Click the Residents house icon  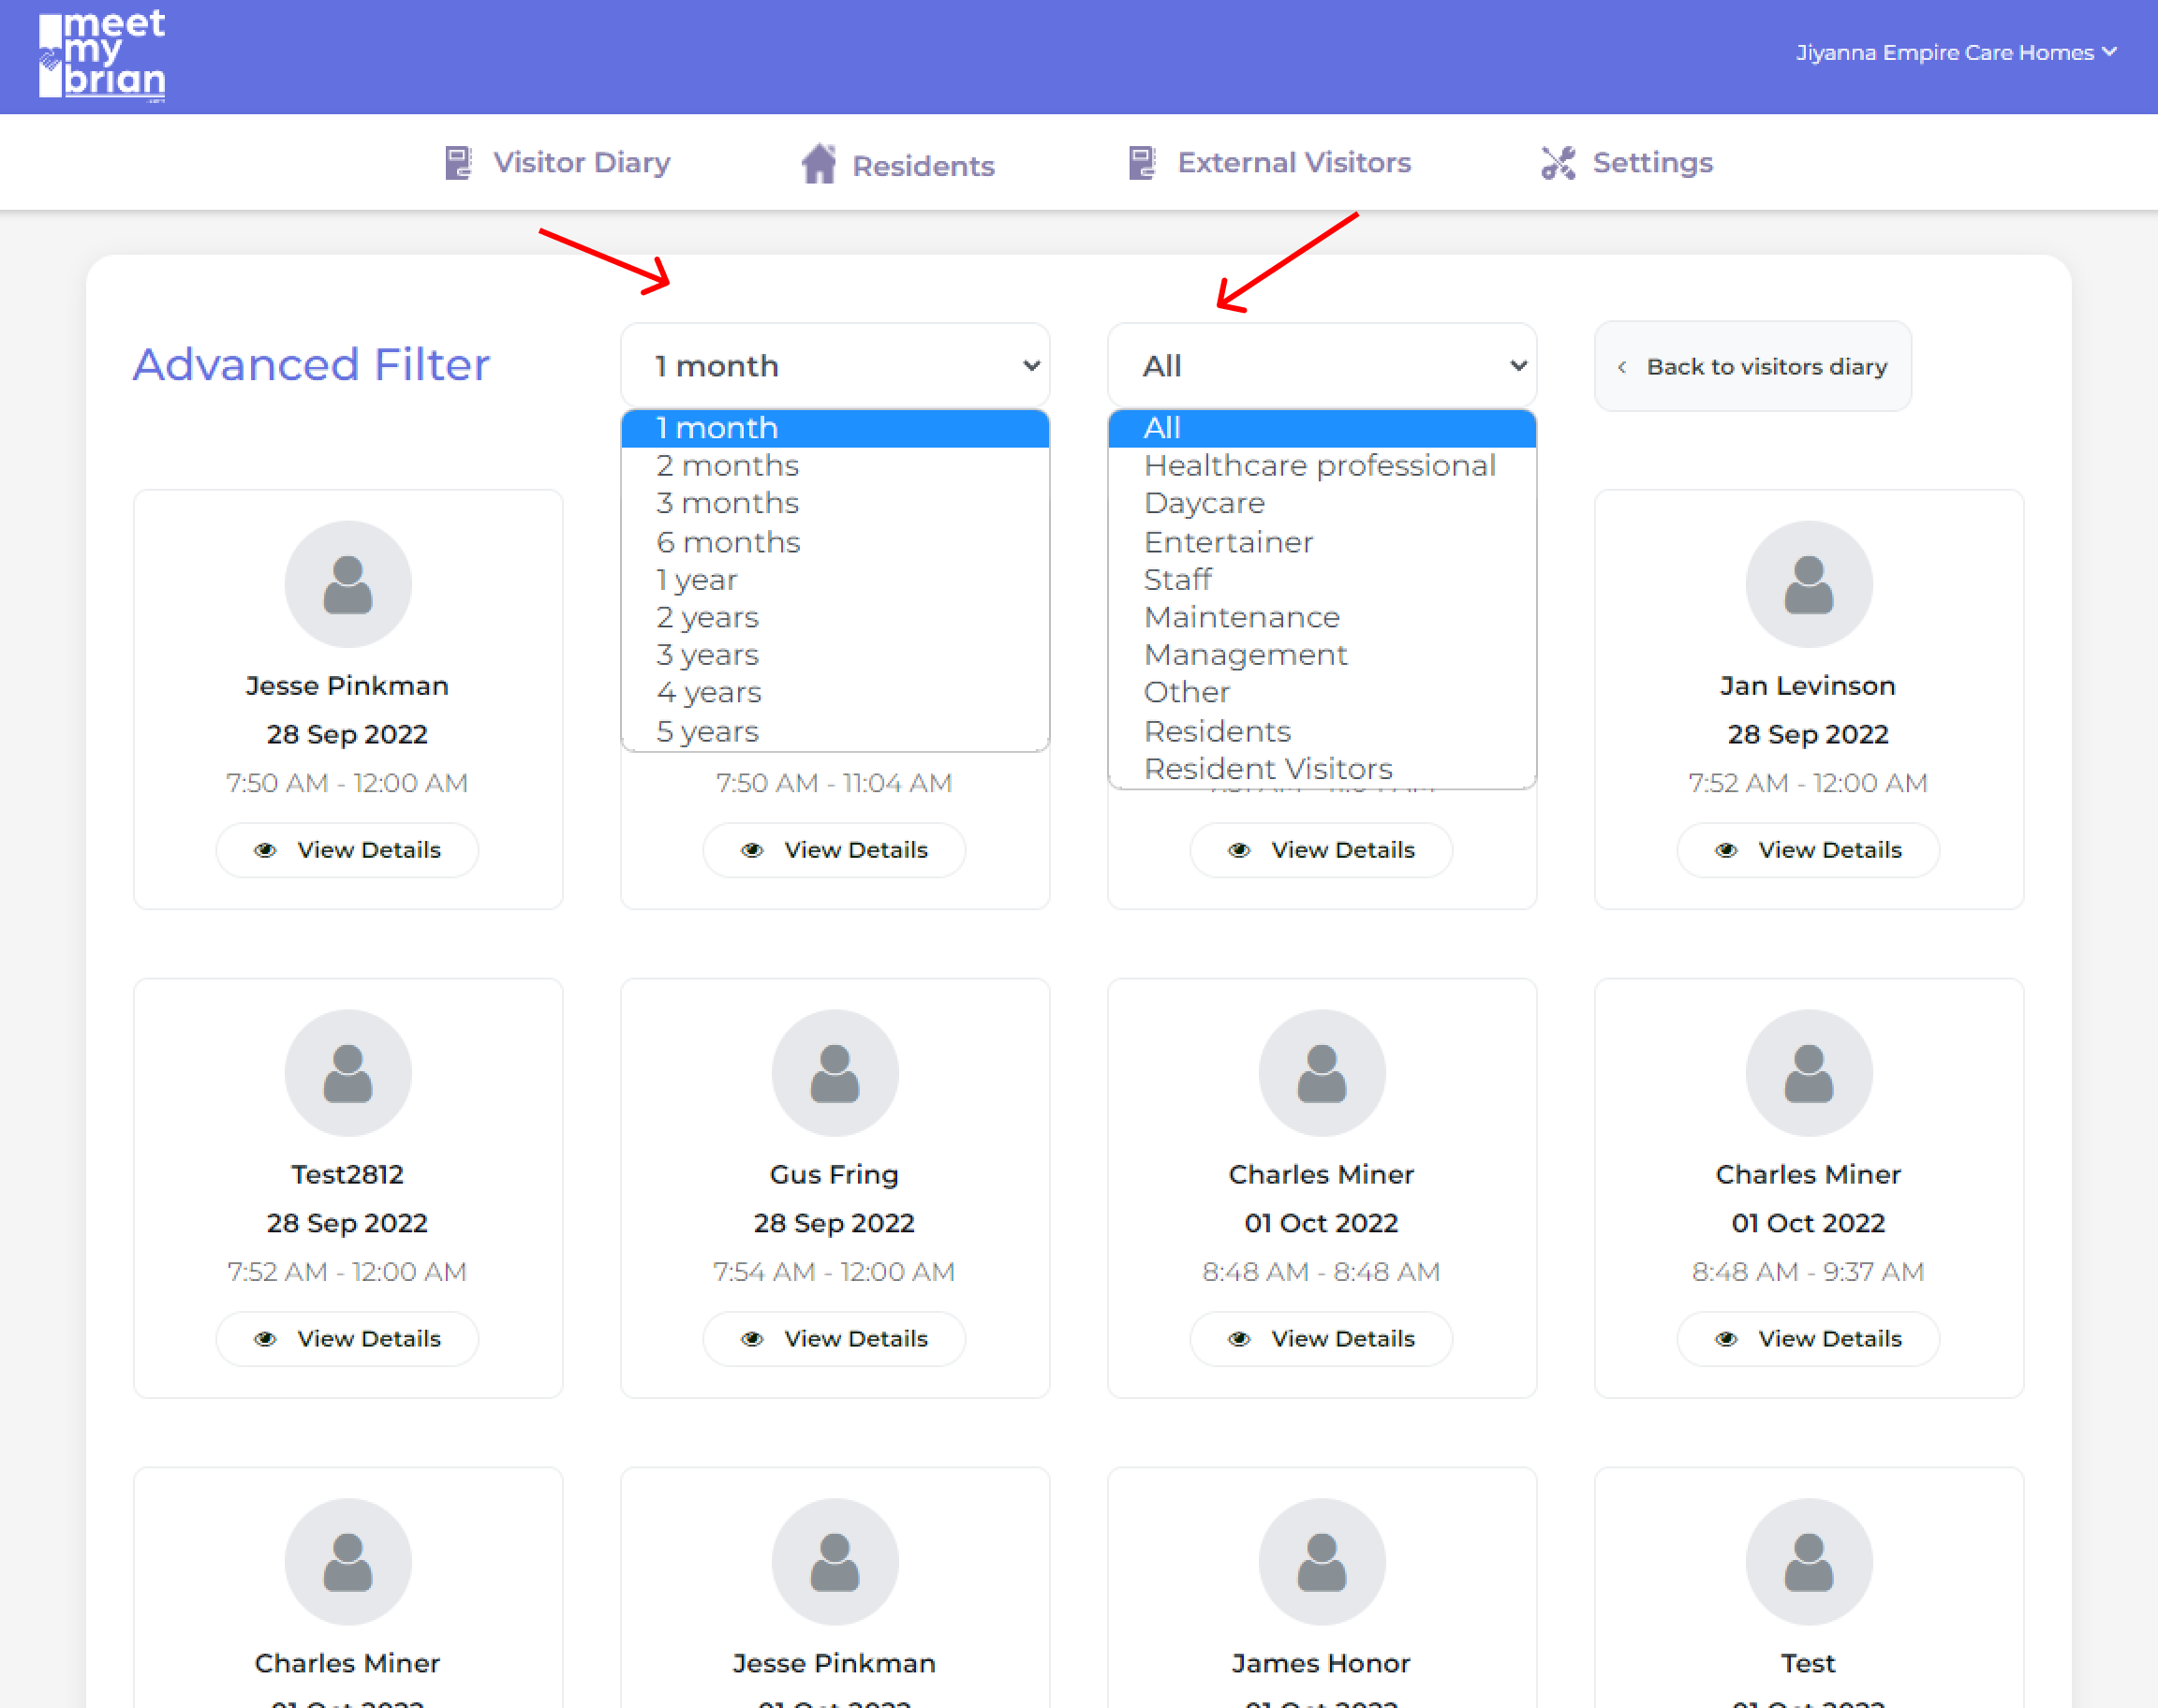coord(818,164)
